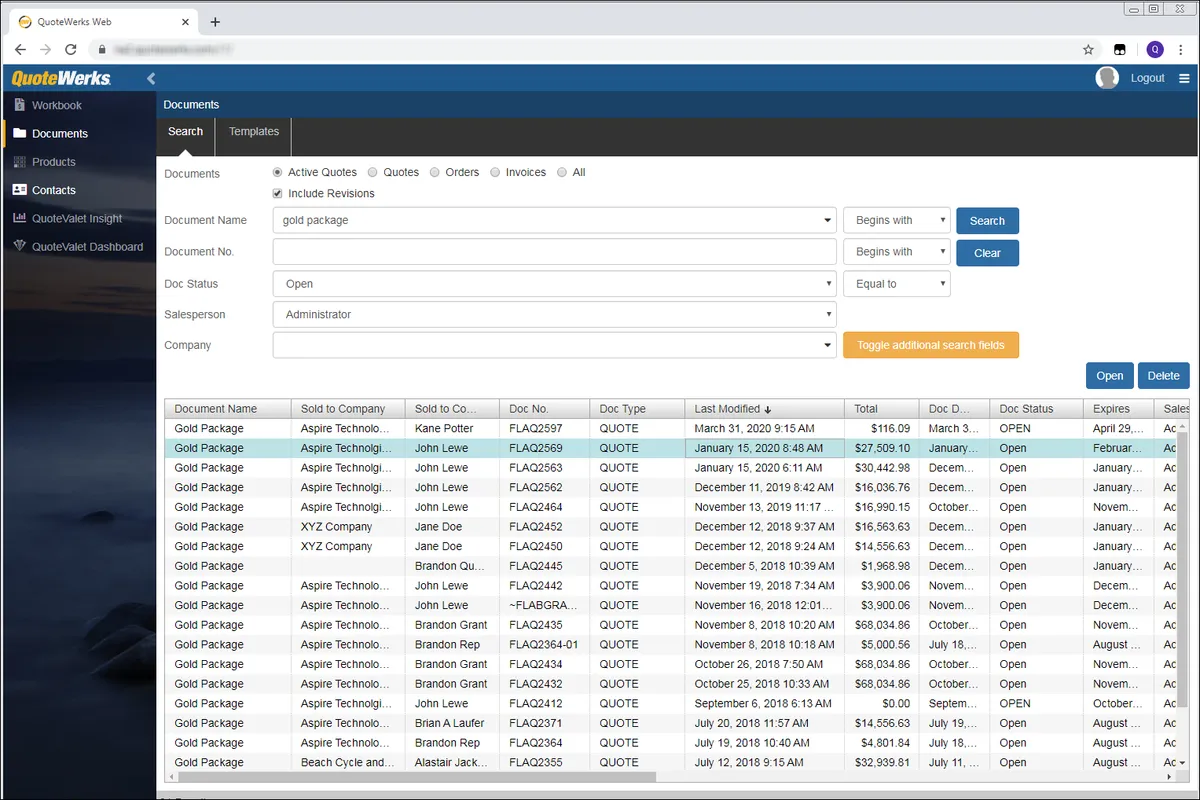The height and width of the screenshot is (800, 1200).
Task: Expand the Doc Status dropdown
Action: (554, 284)
